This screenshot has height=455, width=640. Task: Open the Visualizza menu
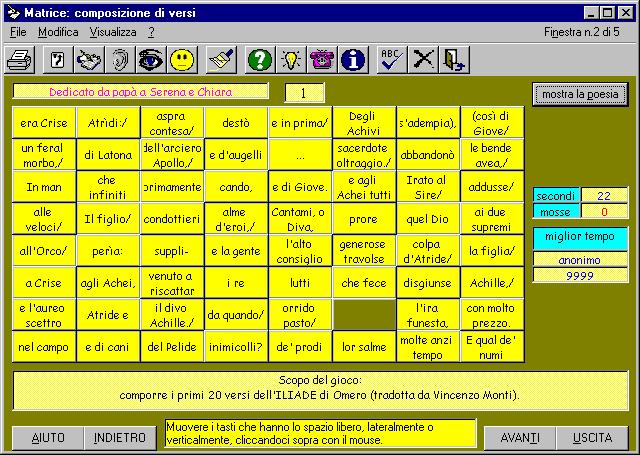tap(112, 32)
